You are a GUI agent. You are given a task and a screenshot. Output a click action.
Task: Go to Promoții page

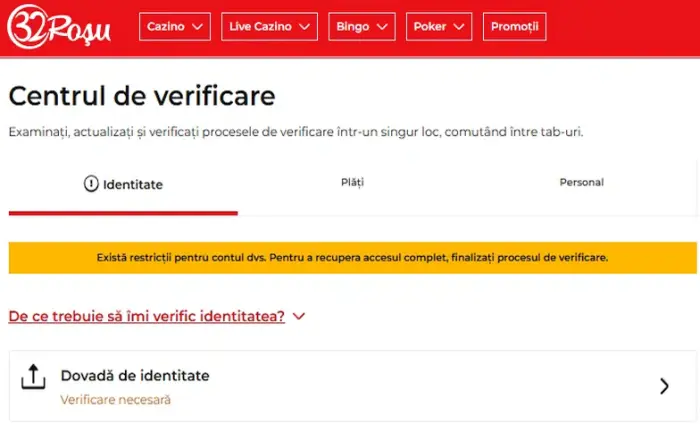[x=514, y=27]
